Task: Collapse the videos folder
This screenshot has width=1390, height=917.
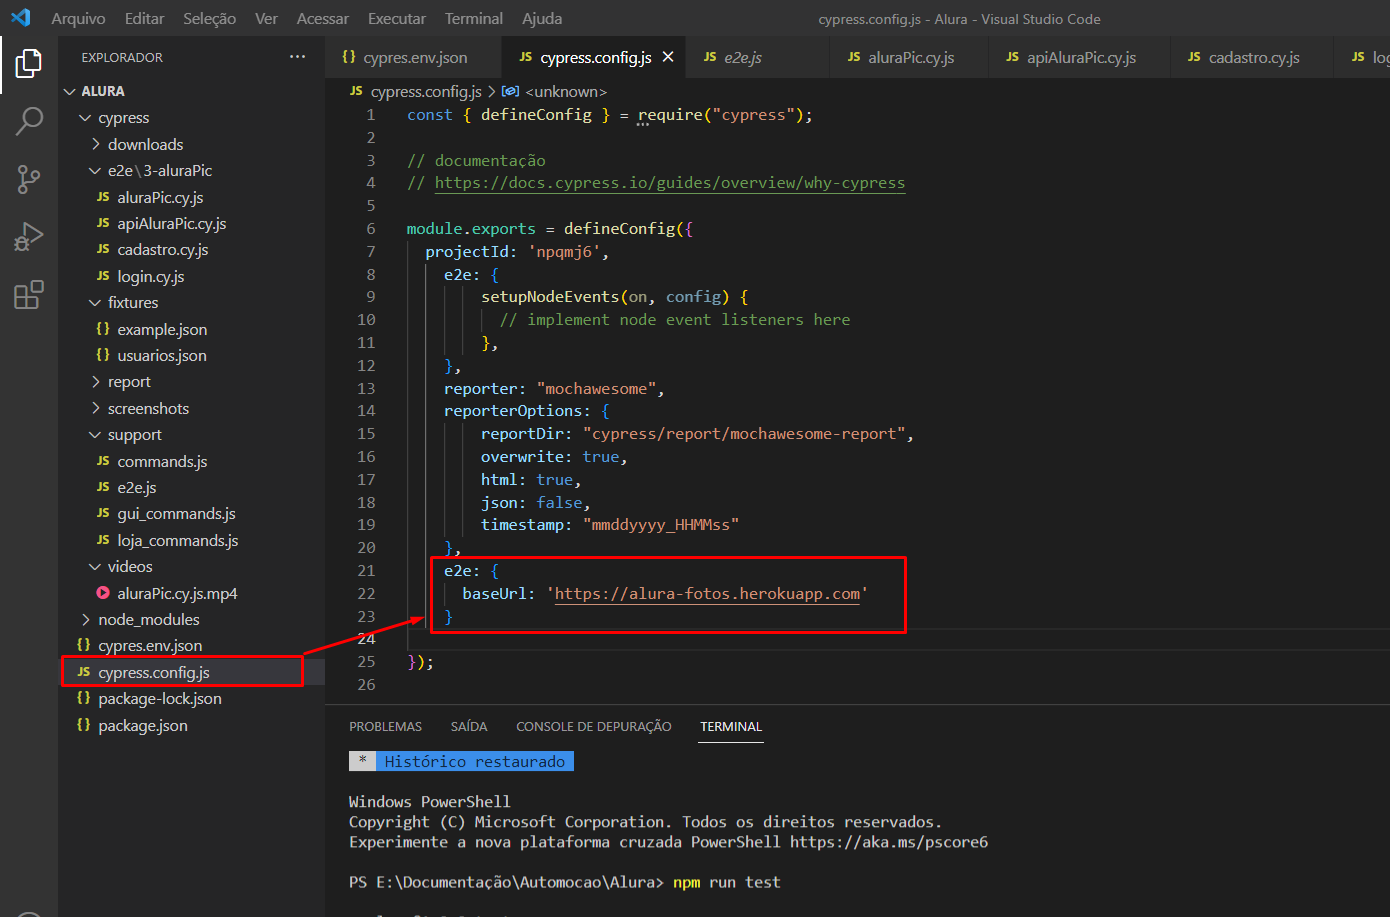Action: (96, 567)
